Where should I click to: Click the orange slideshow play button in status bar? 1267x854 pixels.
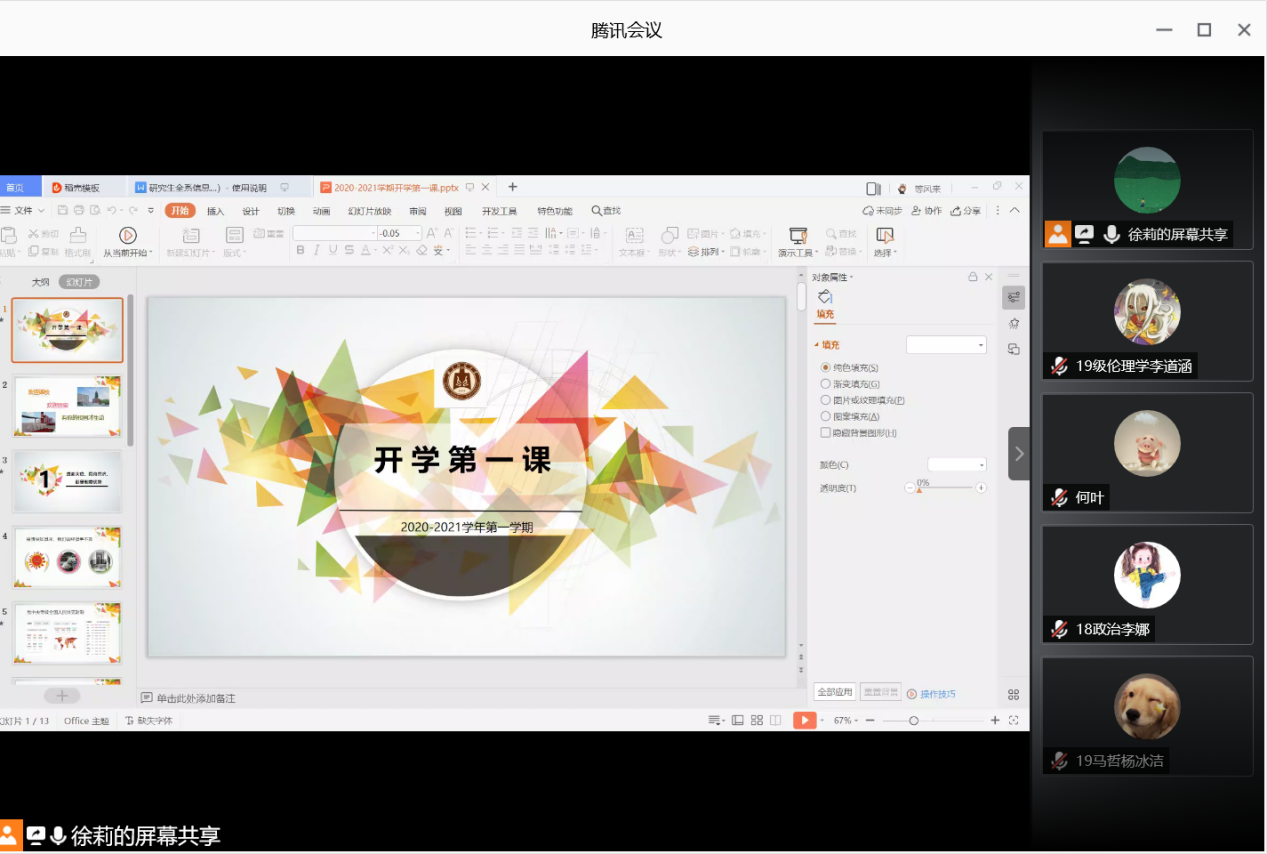coord(804,720)
